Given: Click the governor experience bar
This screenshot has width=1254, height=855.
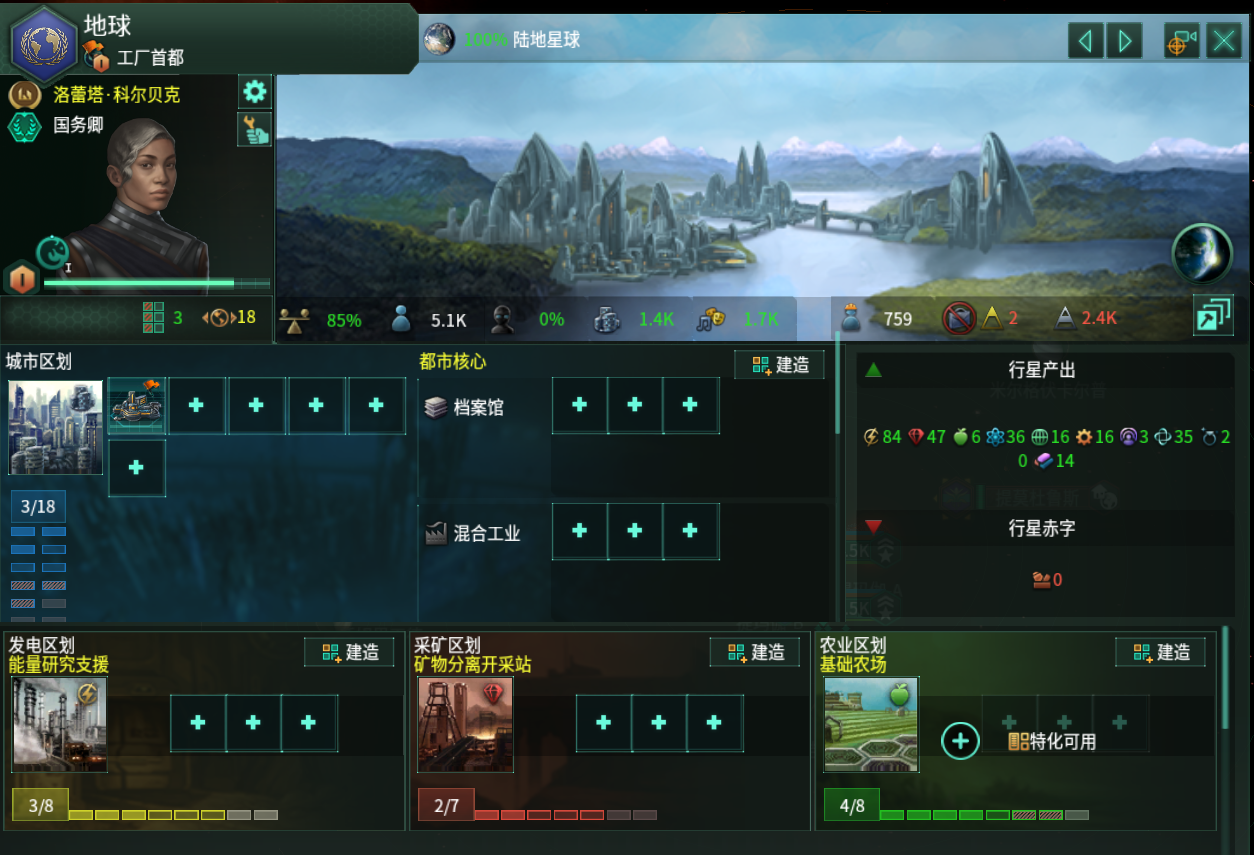Looking at the screenshot, I should 157,283.
